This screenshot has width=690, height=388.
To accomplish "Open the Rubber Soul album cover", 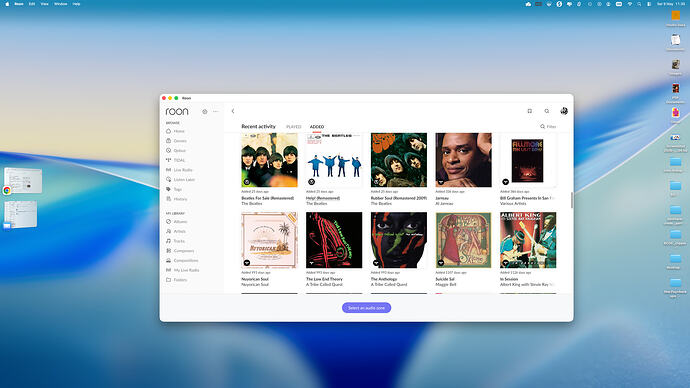I will (x=399, y=160).
